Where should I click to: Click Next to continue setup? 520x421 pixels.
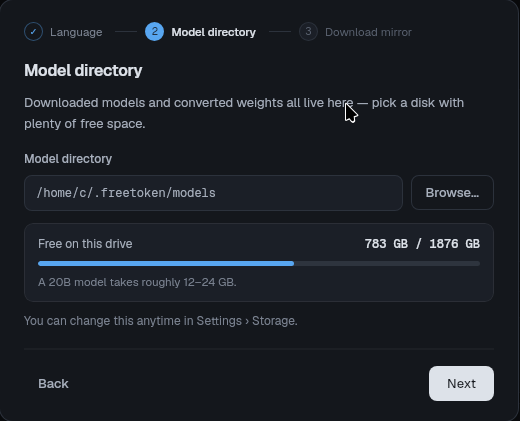tap(461, 384)
